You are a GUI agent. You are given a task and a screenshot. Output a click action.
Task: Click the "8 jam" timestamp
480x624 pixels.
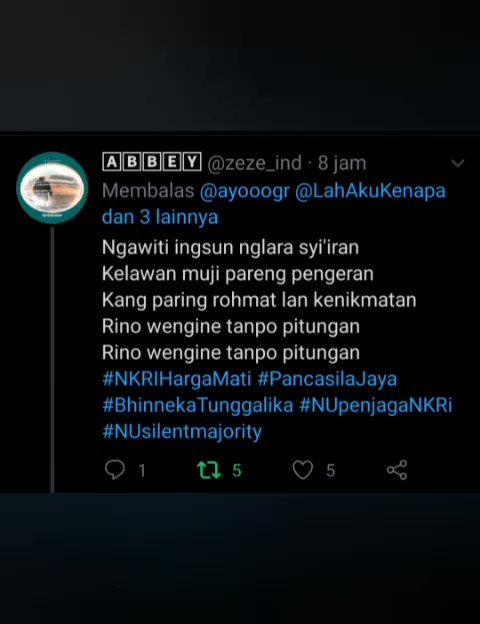pos(342,163)
